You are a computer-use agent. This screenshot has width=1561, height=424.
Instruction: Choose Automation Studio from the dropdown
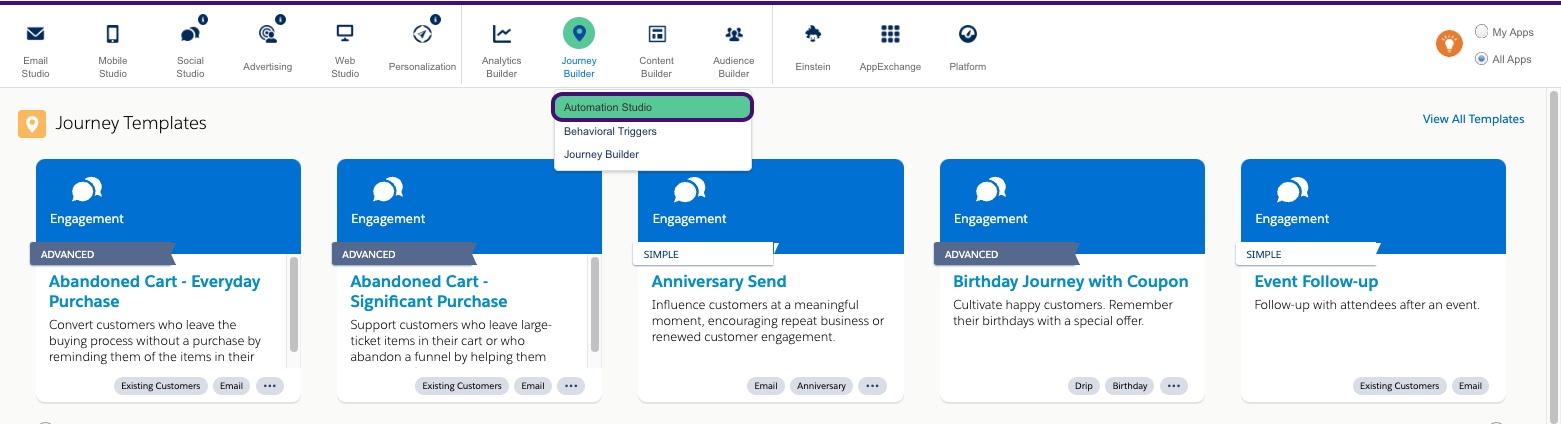click(x=652, y=107)
